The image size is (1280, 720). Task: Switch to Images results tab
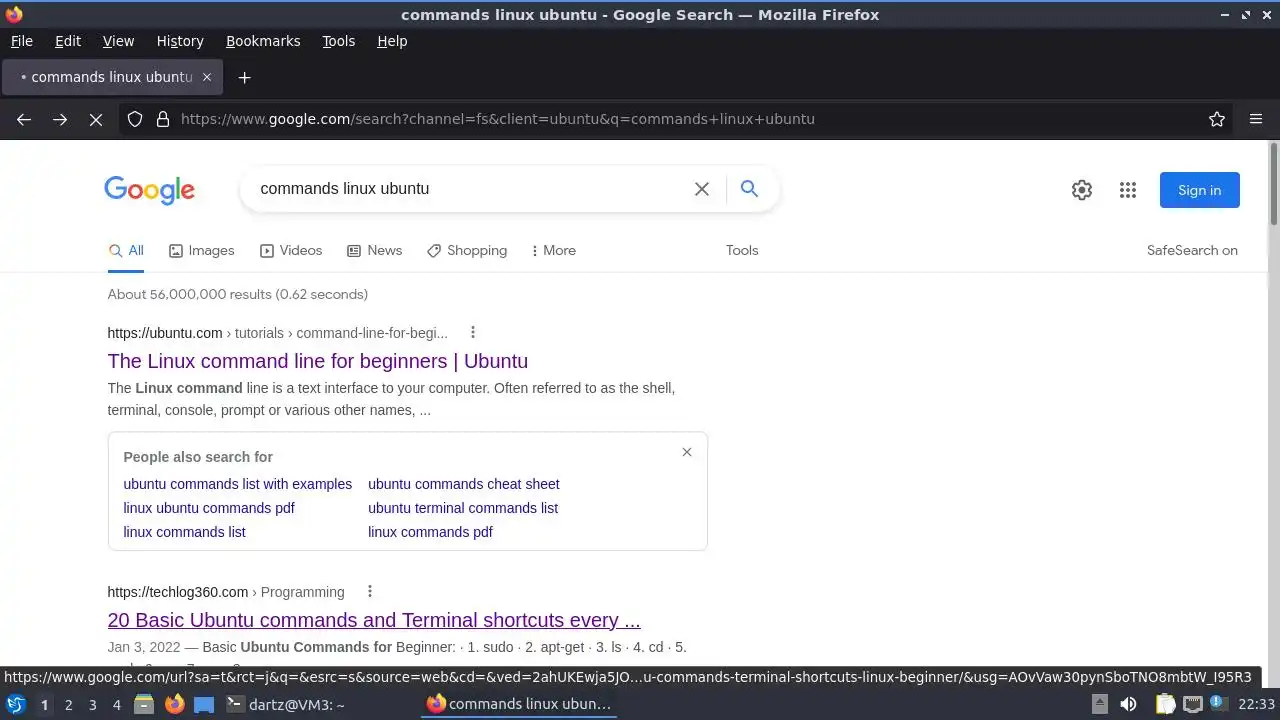click(201, 251)
